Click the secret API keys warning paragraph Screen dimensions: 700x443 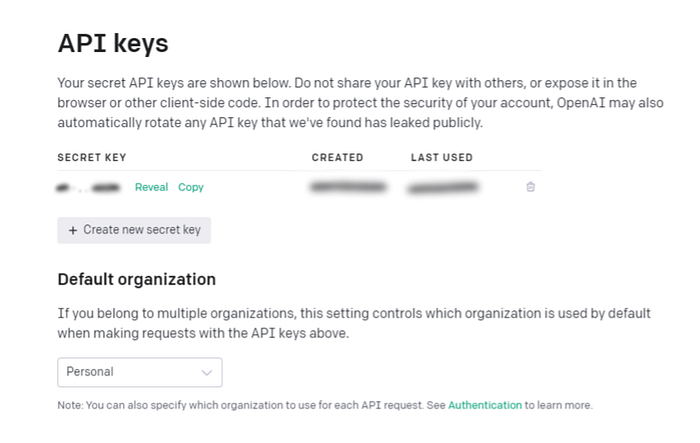(360, 103)
